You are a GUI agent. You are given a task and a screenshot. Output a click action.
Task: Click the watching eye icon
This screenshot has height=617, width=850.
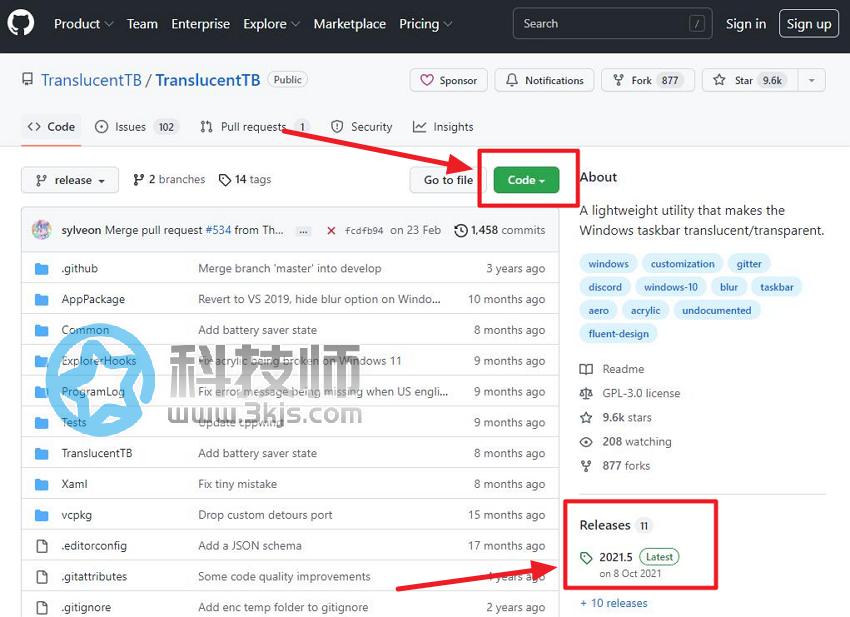[586, 442]
